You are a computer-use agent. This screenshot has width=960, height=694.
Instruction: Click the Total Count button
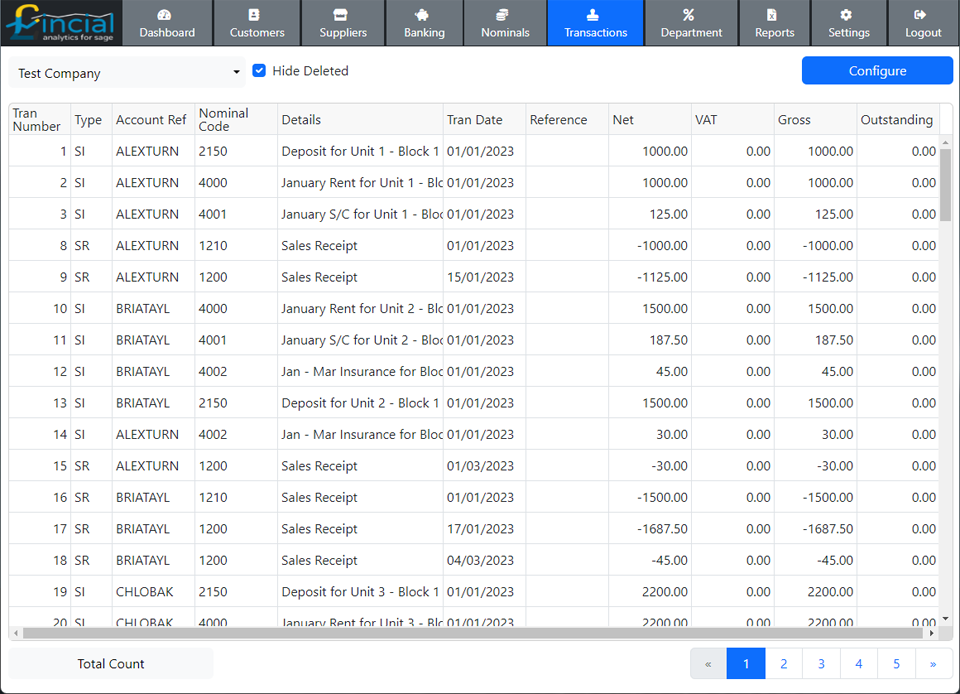pos(111,663)
